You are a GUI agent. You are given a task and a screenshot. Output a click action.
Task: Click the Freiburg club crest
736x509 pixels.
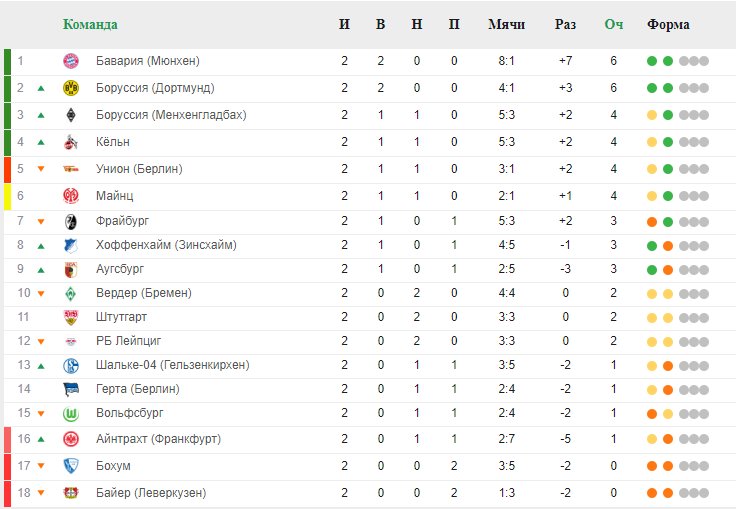(x=70, y=220)
